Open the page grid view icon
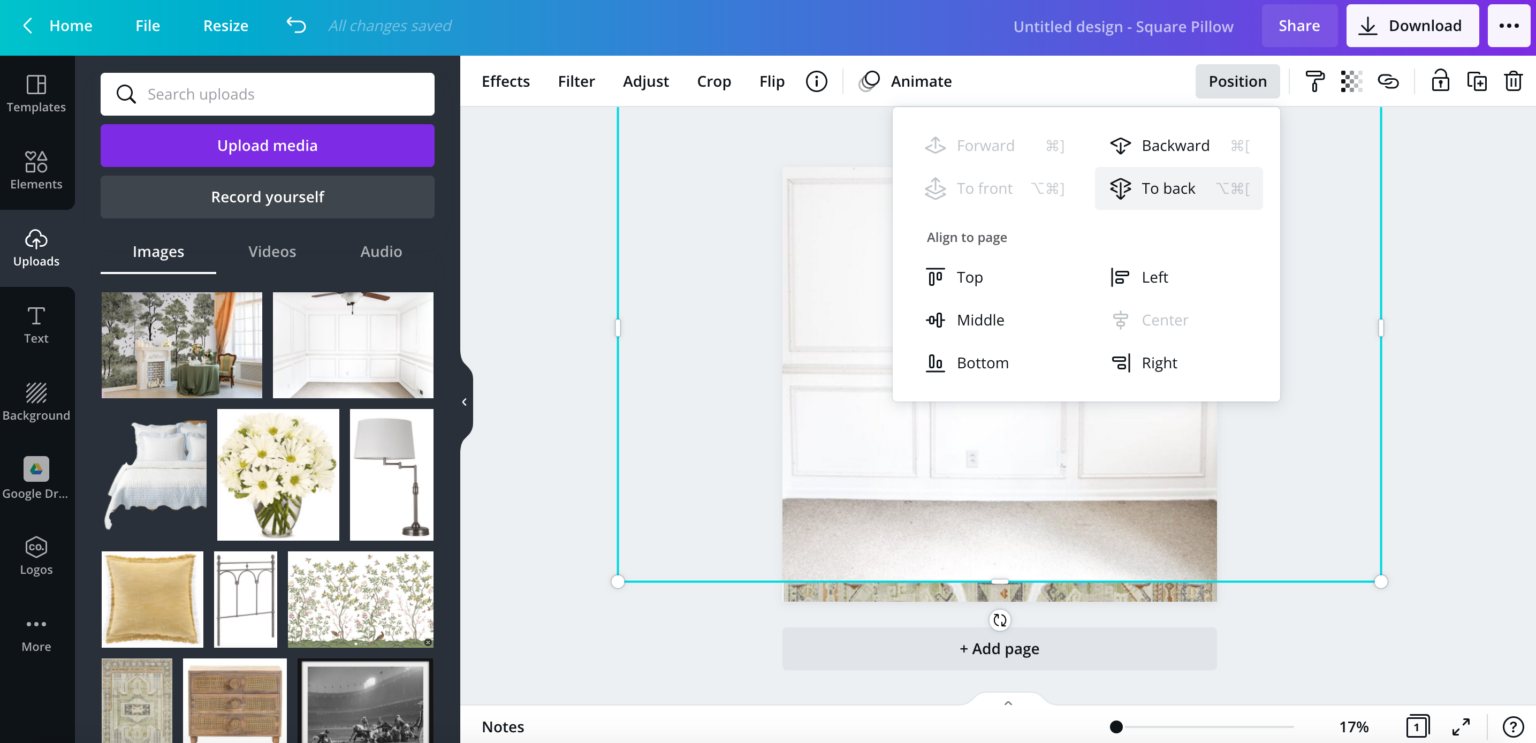 coord(1417,727)
